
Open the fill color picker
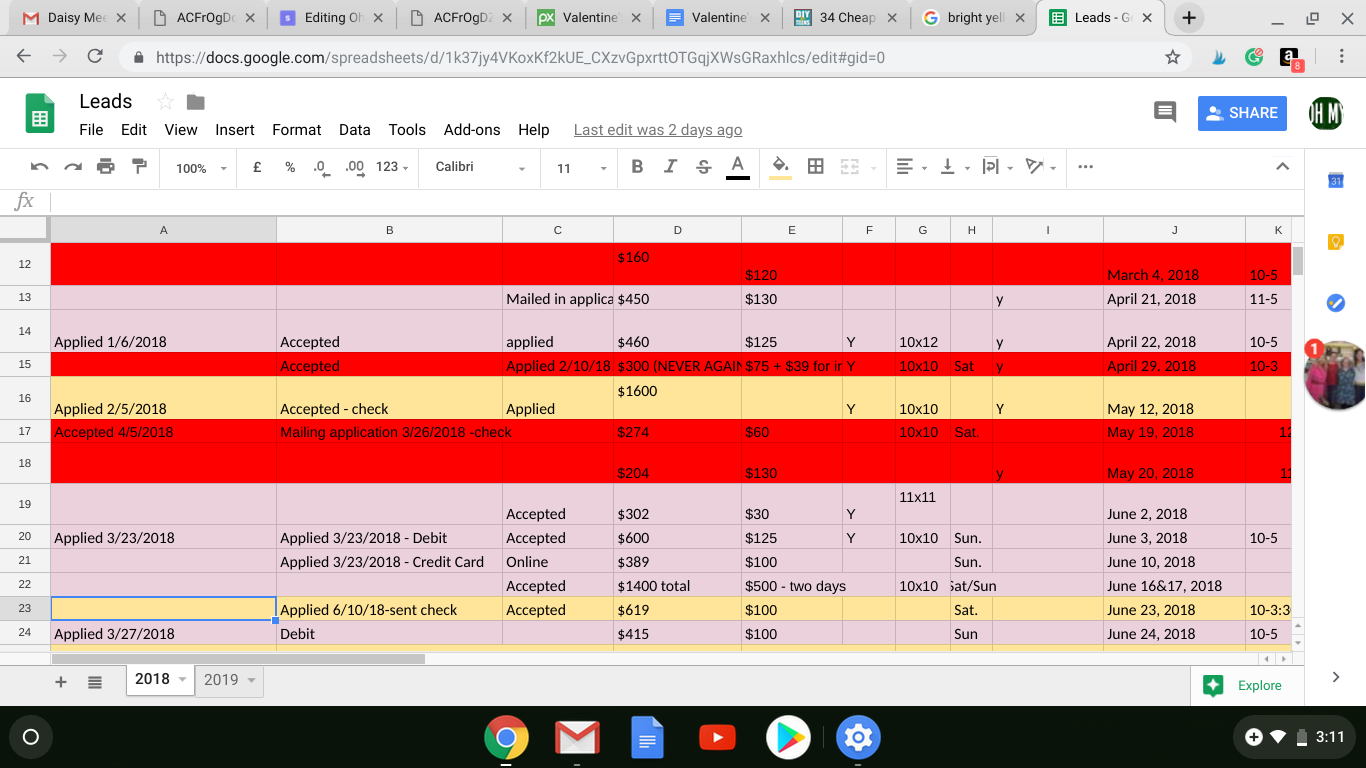(x=781, y=167)
